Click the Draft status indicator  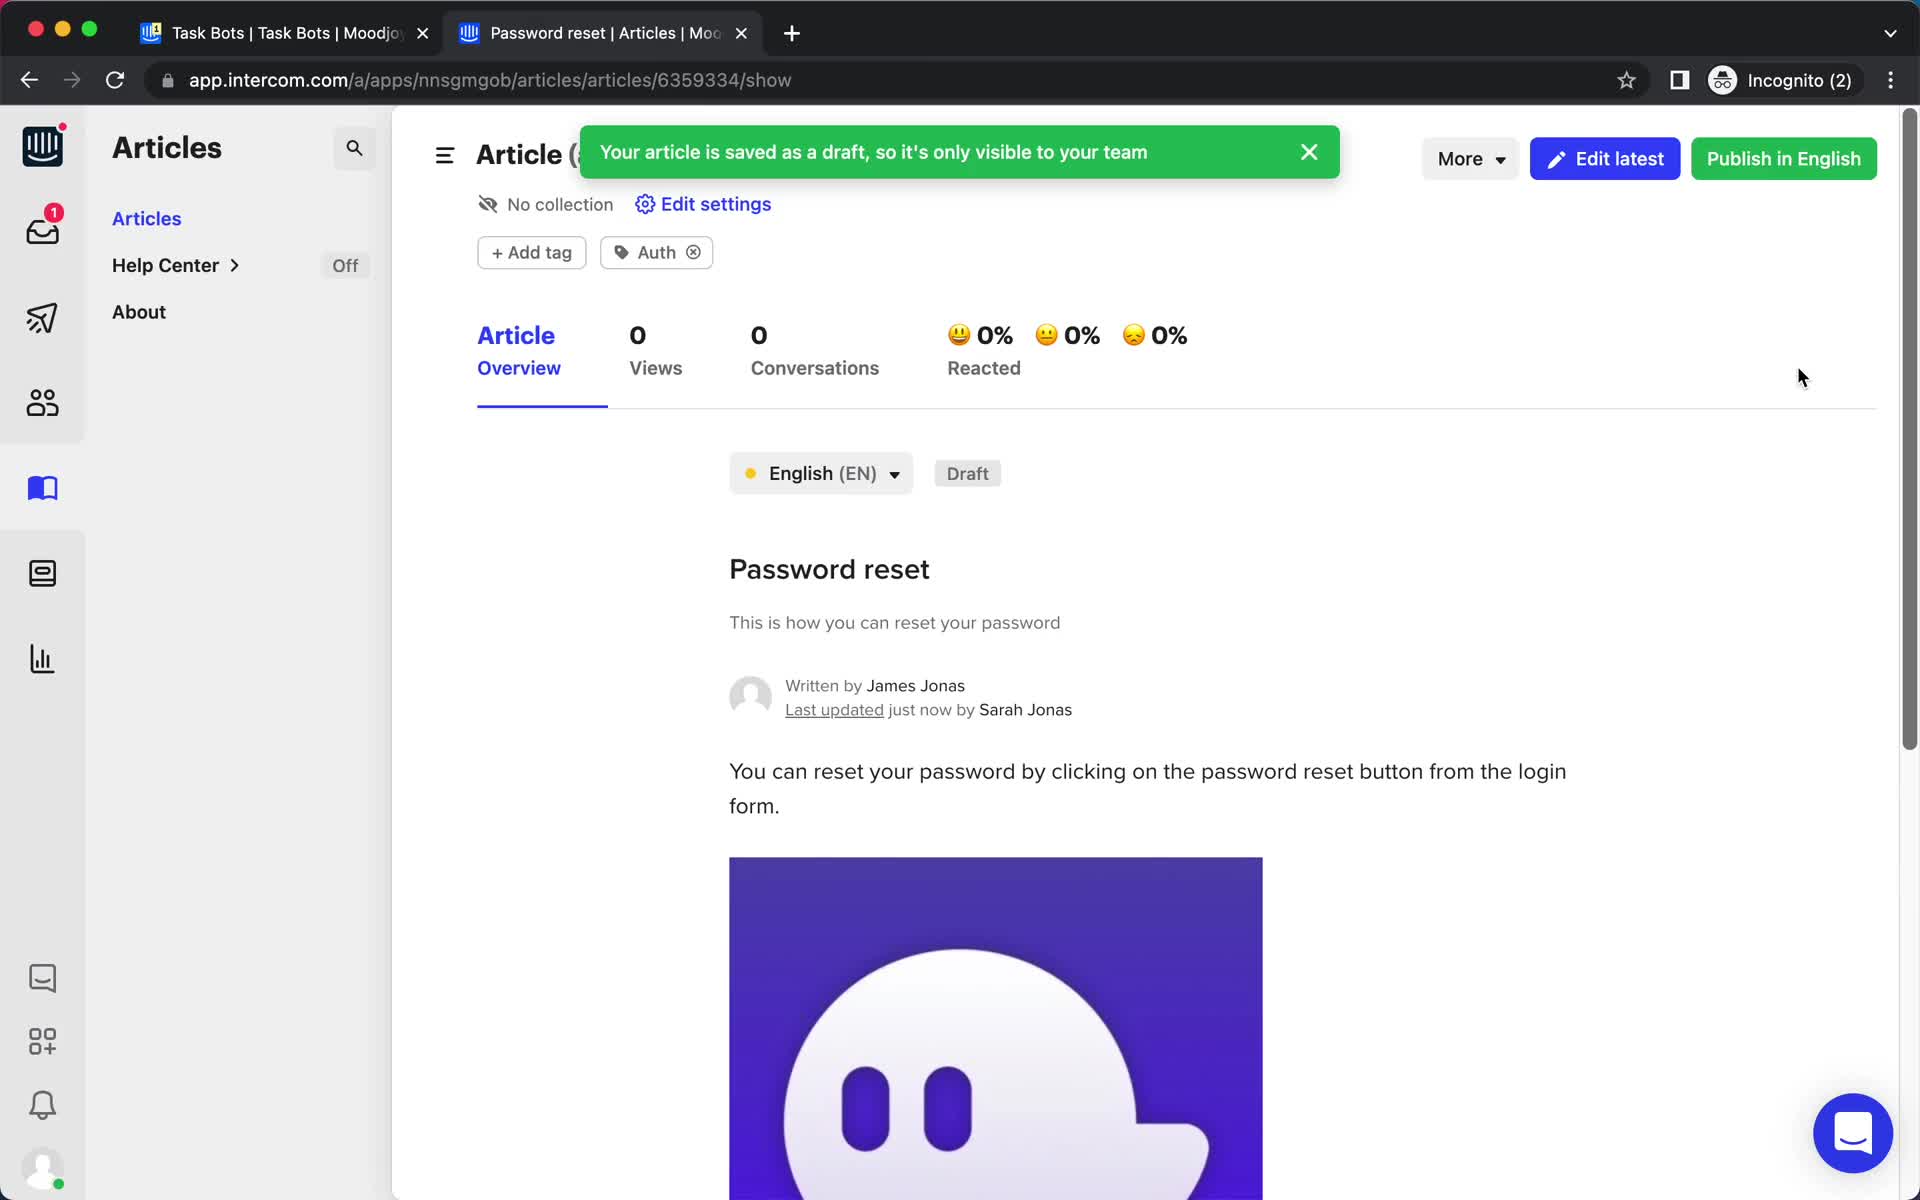click(968, 473)
